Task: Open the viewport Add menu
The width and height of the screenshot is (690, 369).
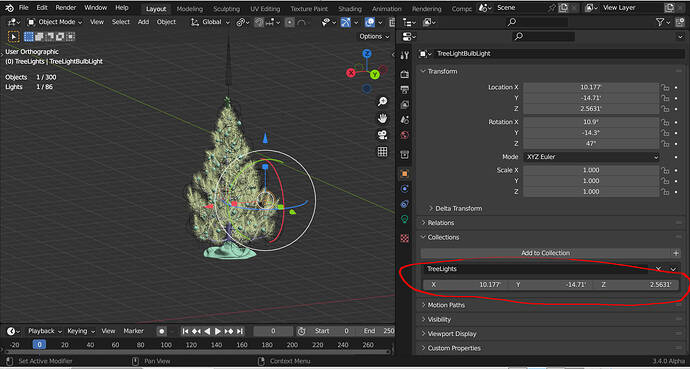Action: tap(143, 22)
